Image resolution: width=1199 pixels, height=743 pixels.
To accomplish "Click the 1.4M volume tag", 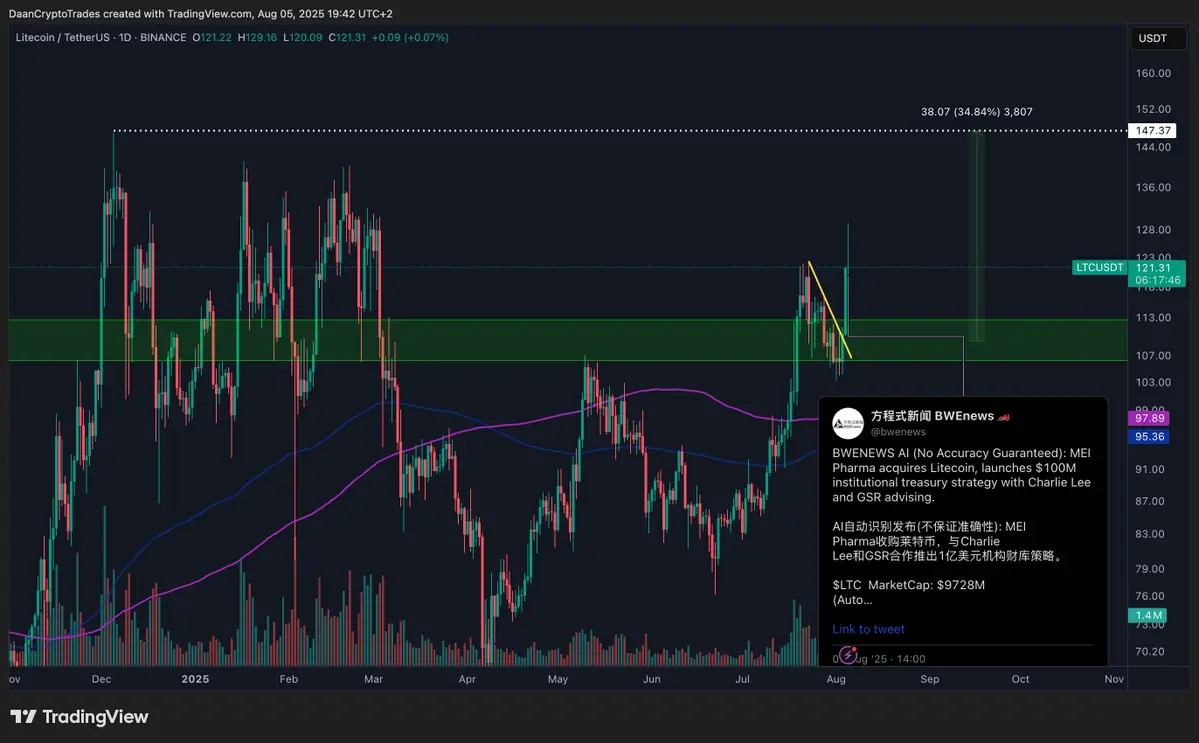I will [1148, 615].
